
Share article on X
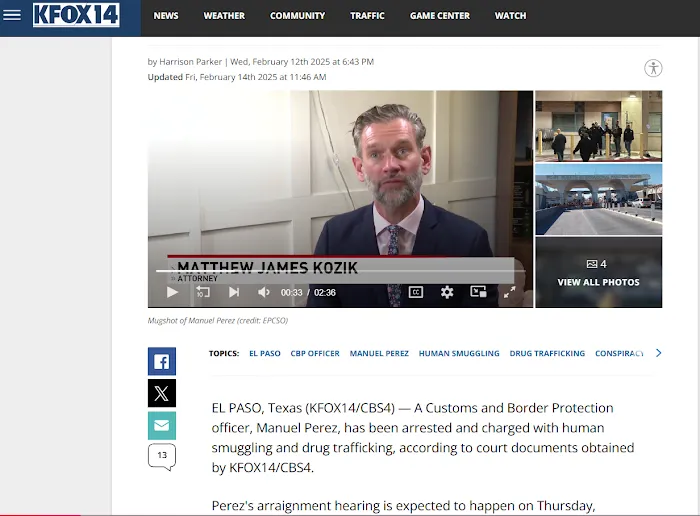pyautogui.click(x=162, y=393)
